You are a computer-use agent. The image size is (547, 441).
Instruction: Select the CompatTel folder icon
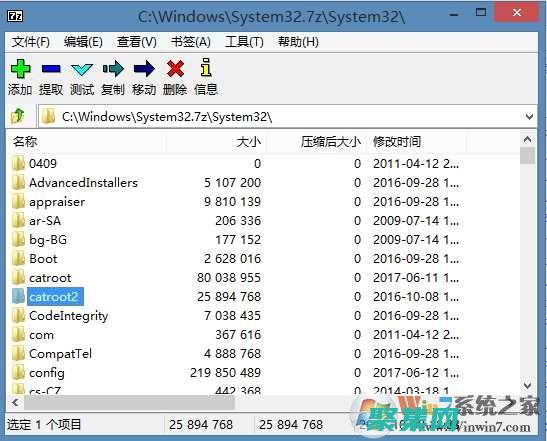point(18,353)
